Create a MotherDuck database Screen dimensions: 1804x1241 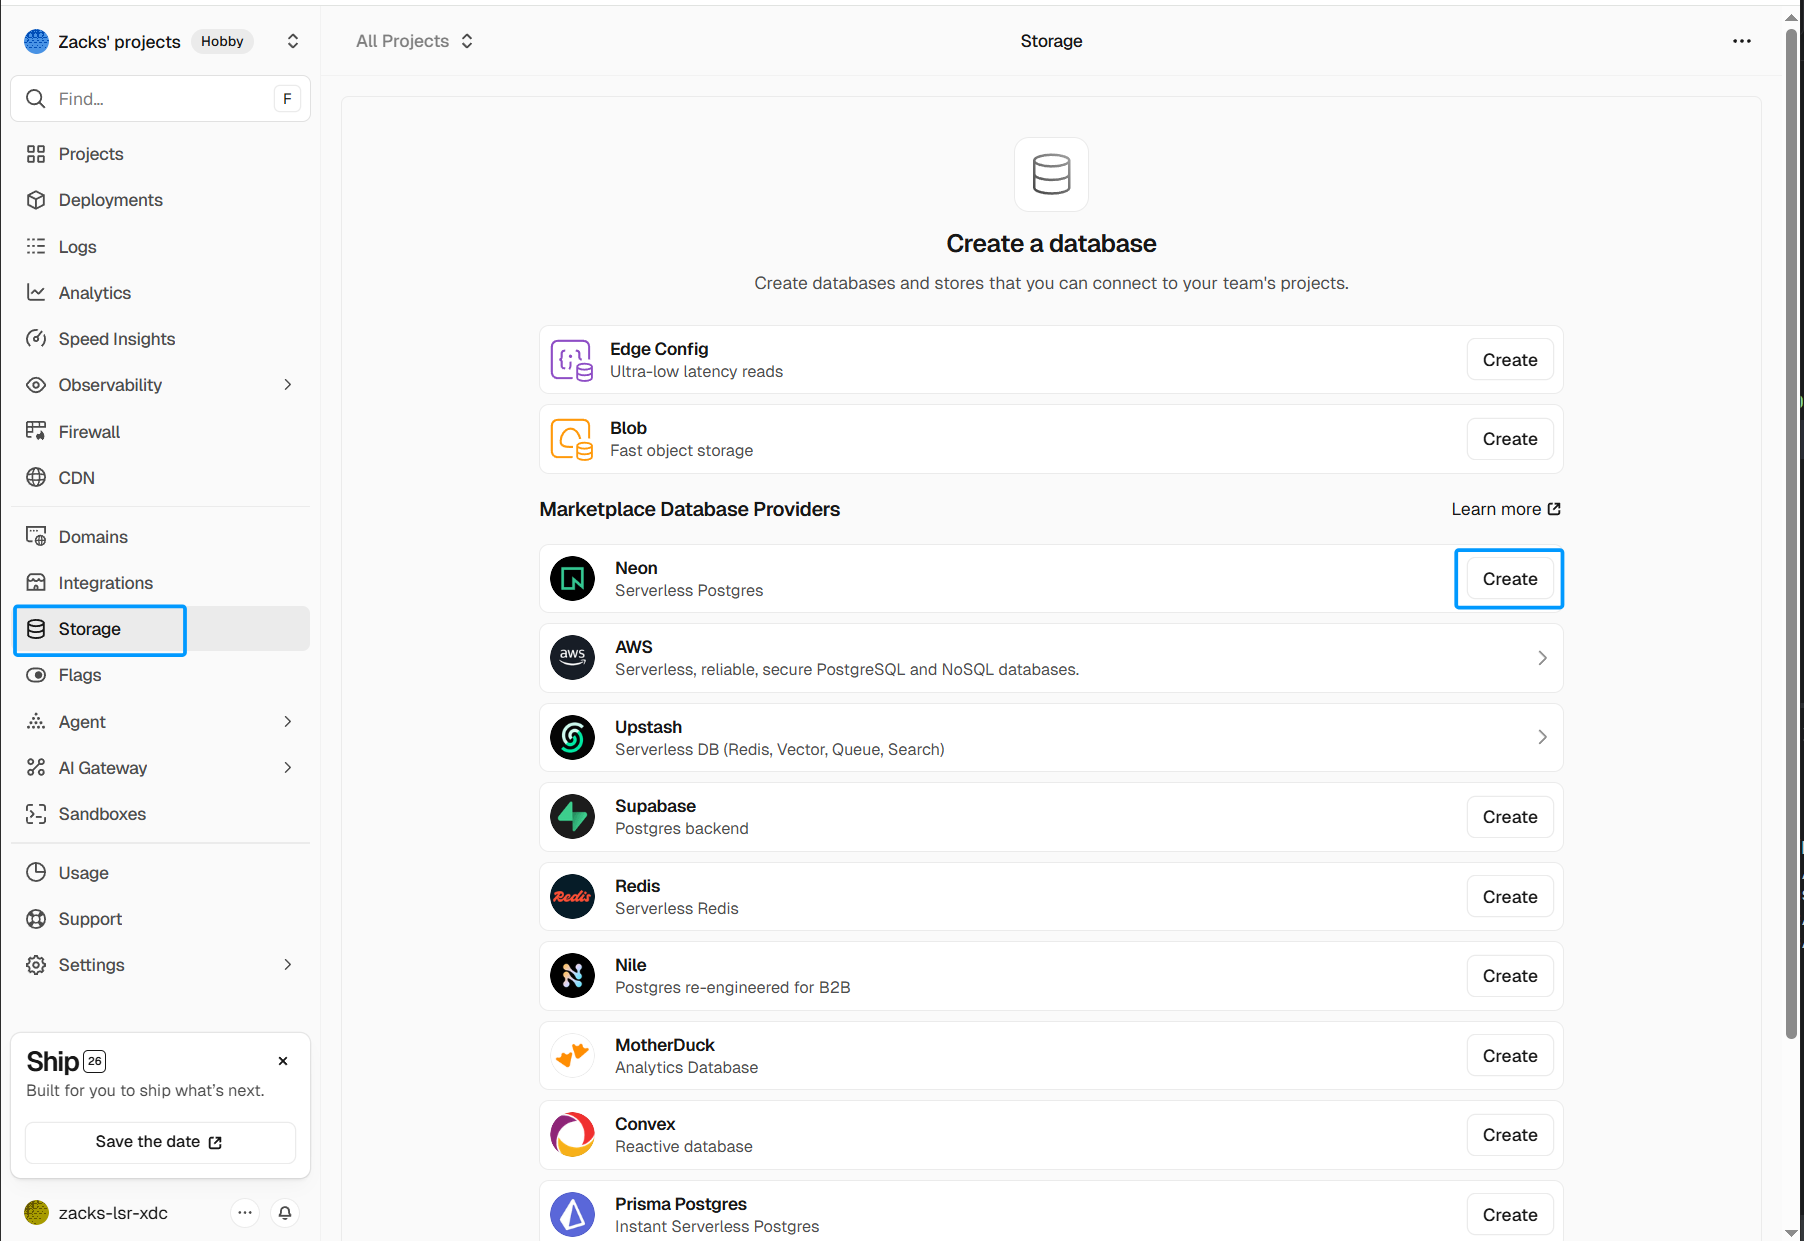1510,1056
